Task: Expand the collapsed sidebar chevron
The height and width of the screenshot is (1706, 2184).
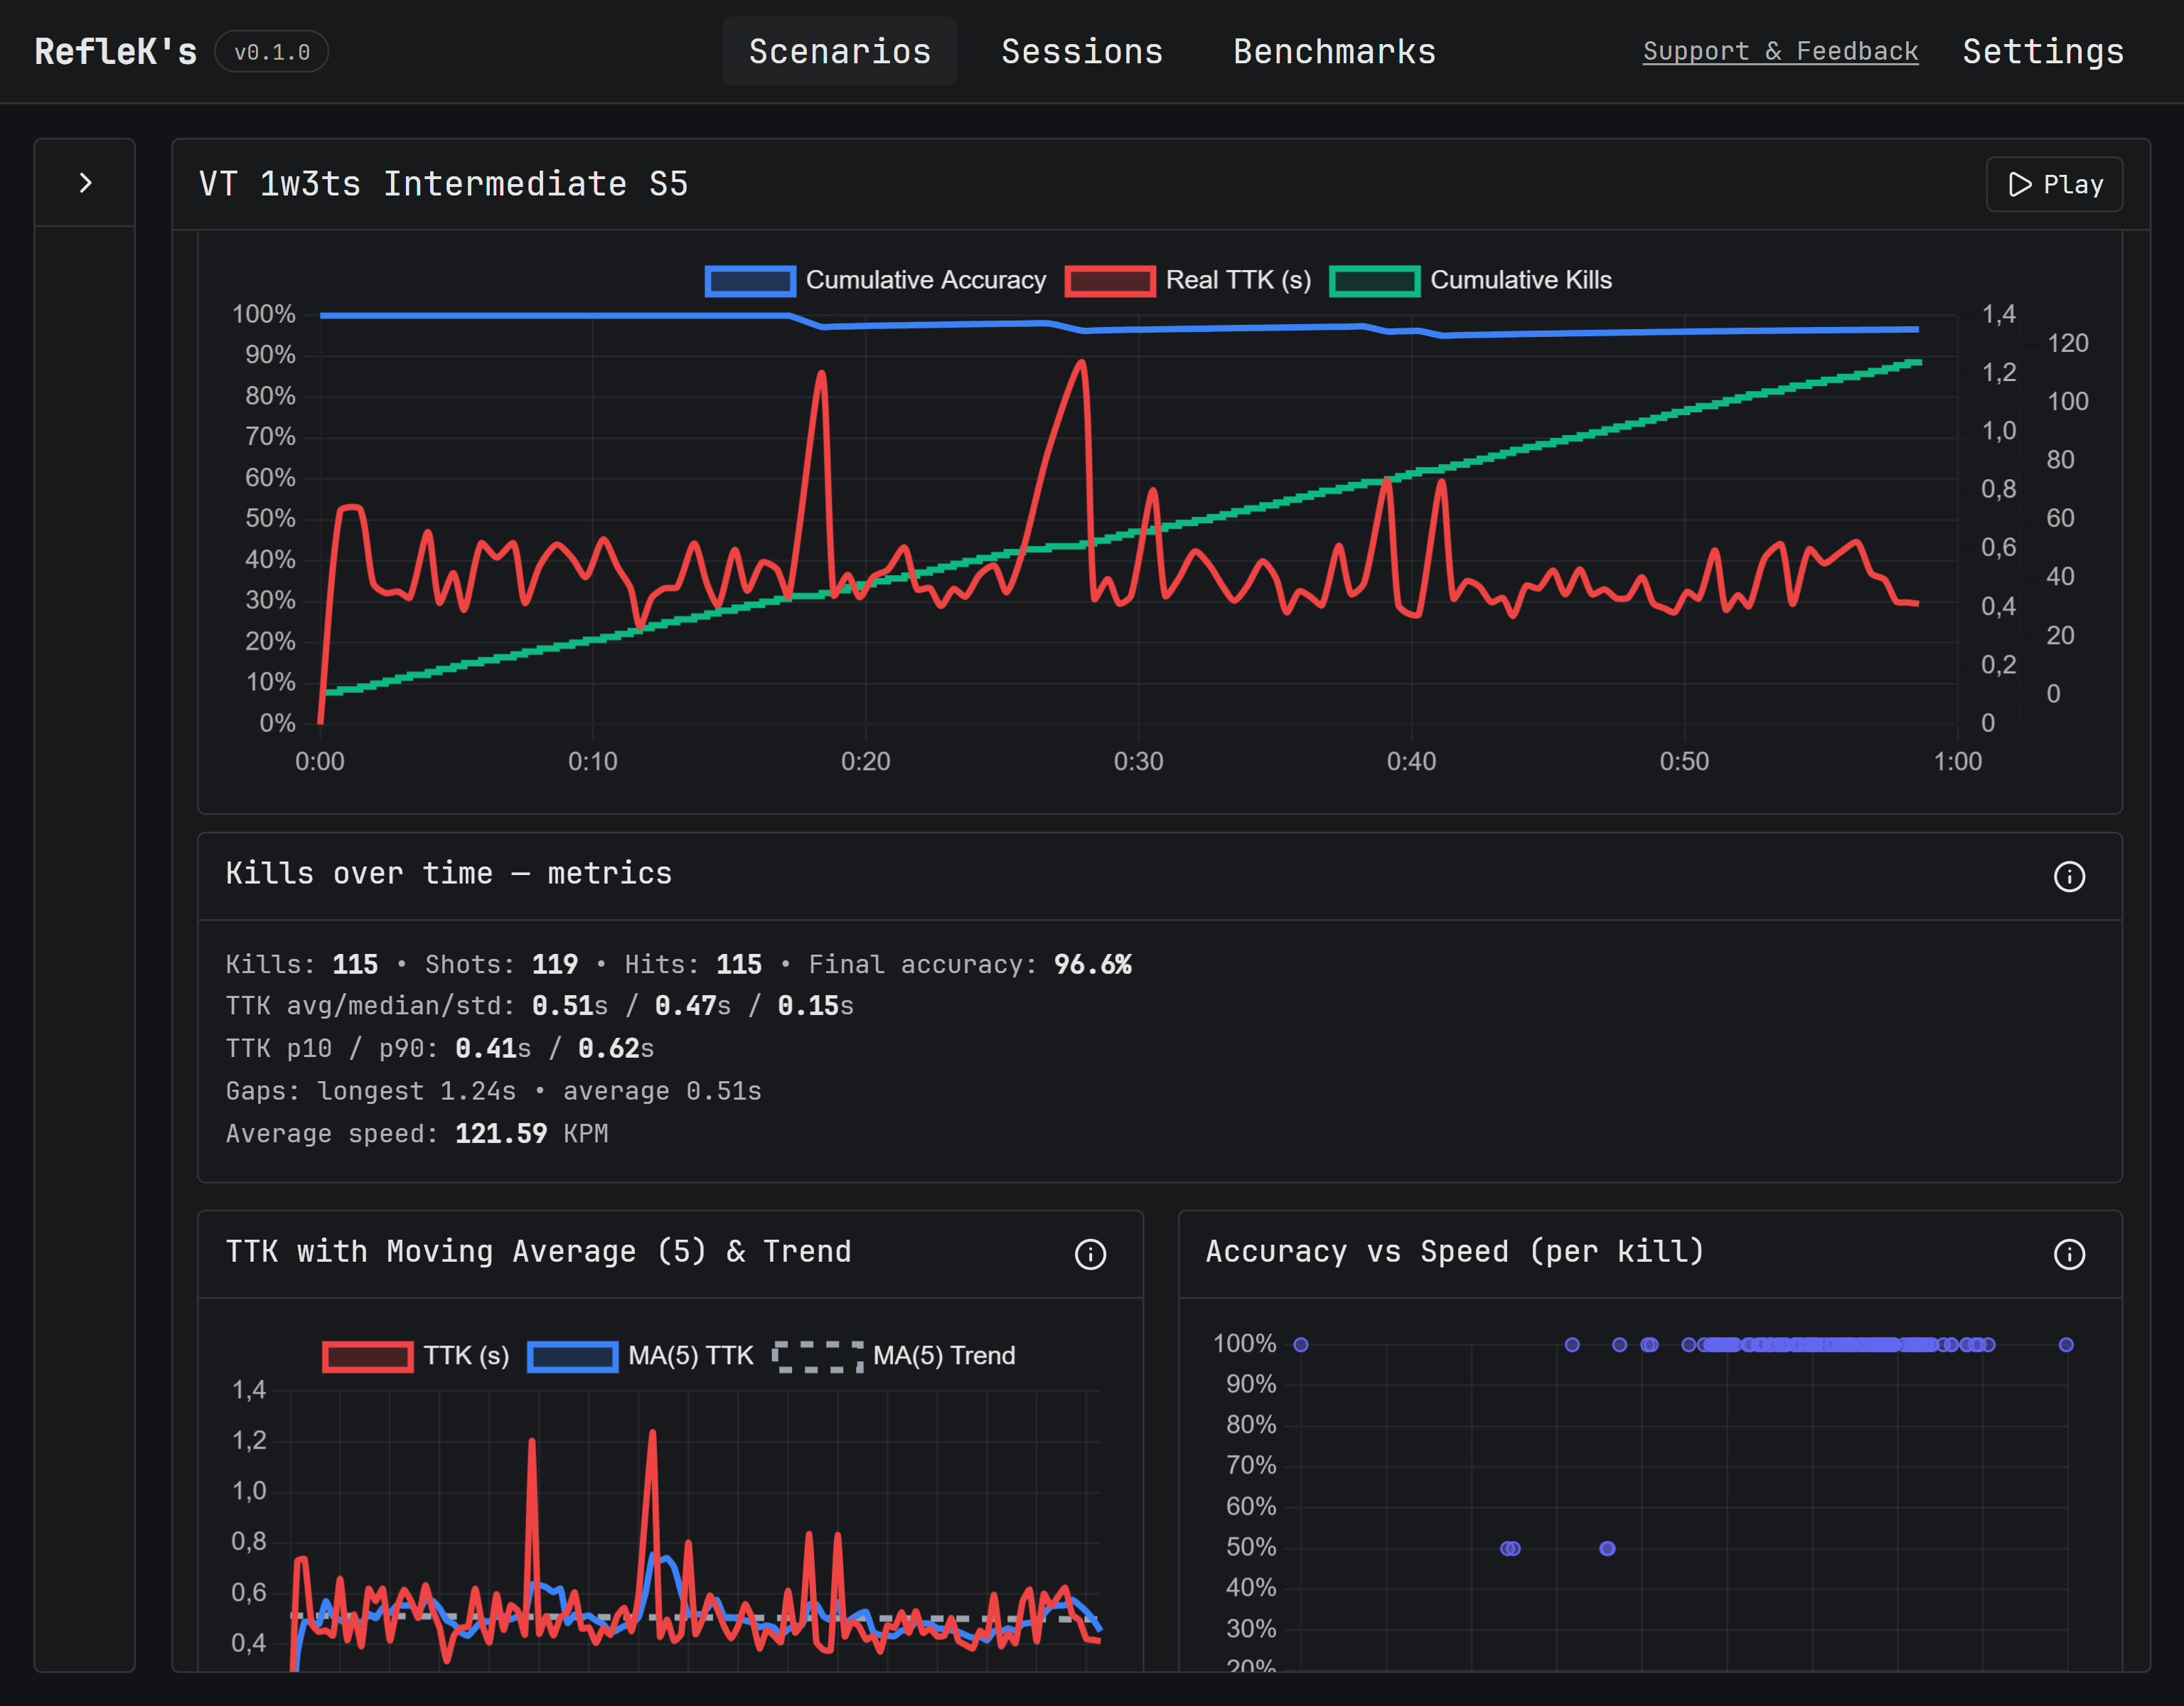Action: 85,183
